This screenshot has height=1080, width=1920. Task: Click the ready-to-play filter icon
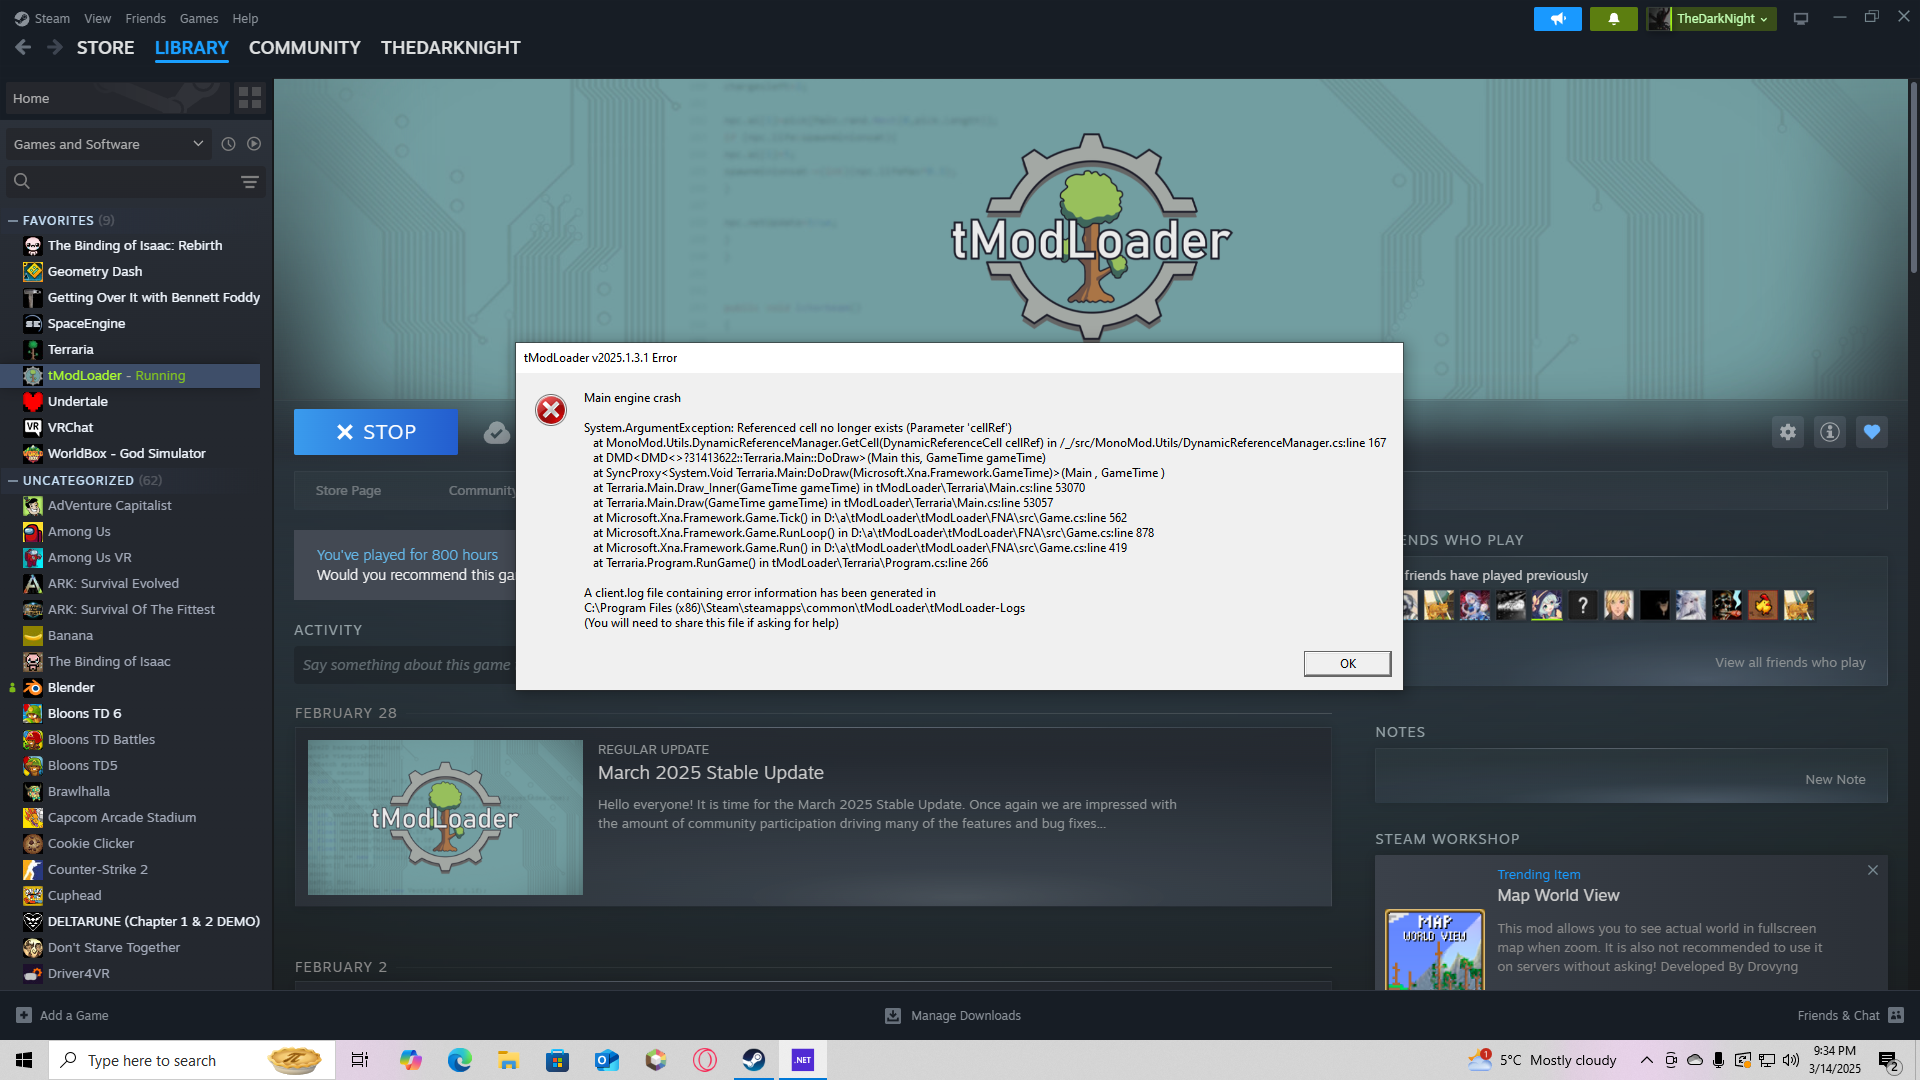pos(254,144)
